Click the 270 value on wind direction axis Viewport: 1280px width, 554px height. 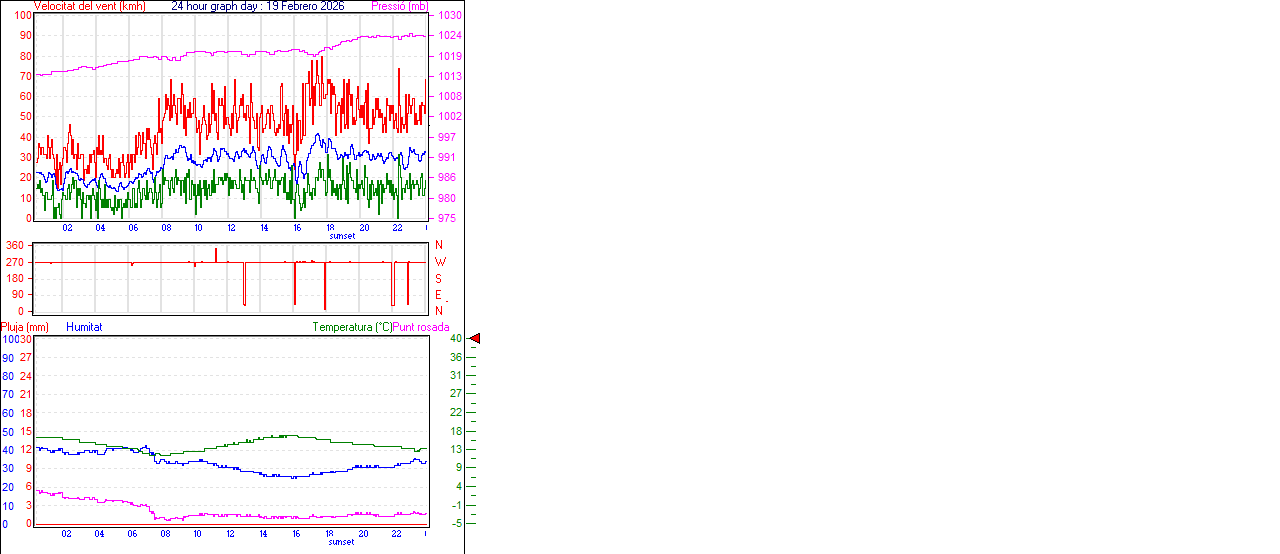[14, 262]
